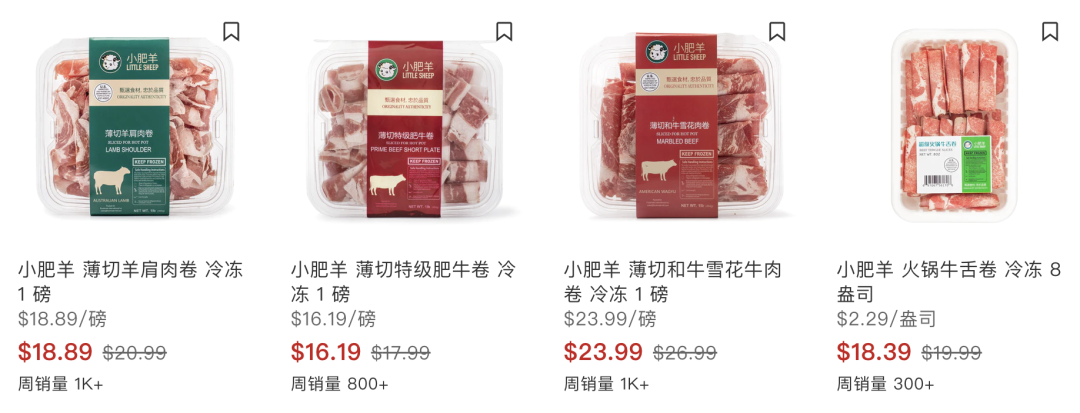Click the crossed-out $20.99 original price
This screenshot has width=1080, height=413.
135,353
